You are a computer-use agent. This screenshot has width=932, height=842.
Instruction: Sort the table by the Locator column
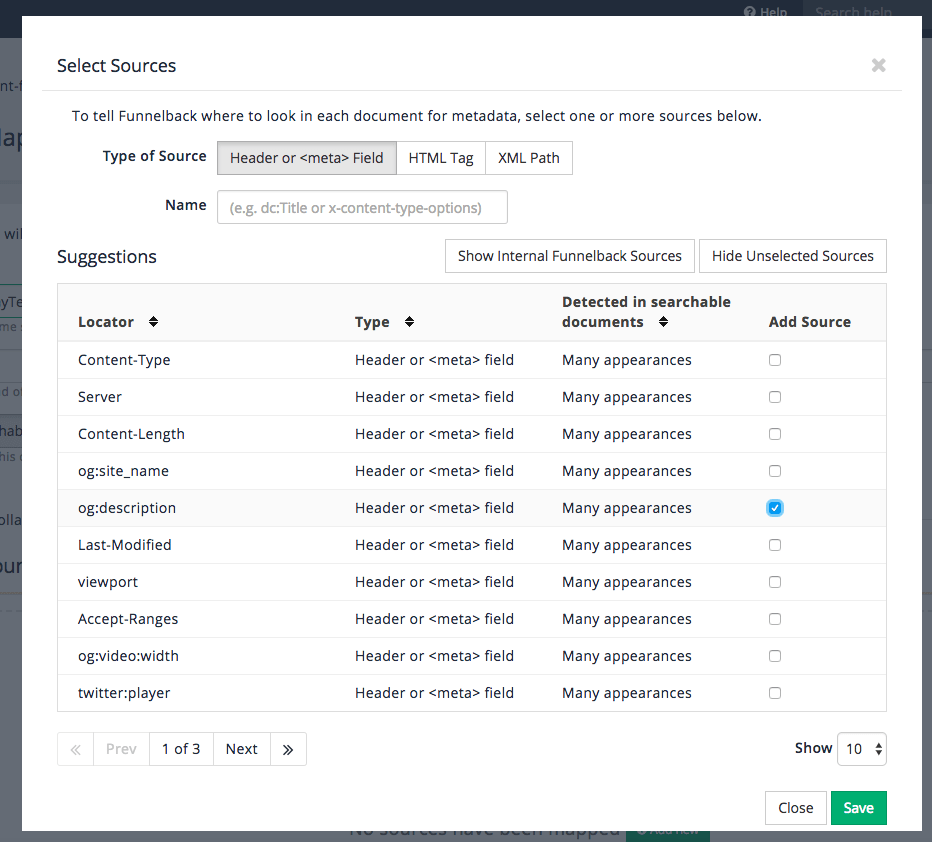[x=152, y=322]
